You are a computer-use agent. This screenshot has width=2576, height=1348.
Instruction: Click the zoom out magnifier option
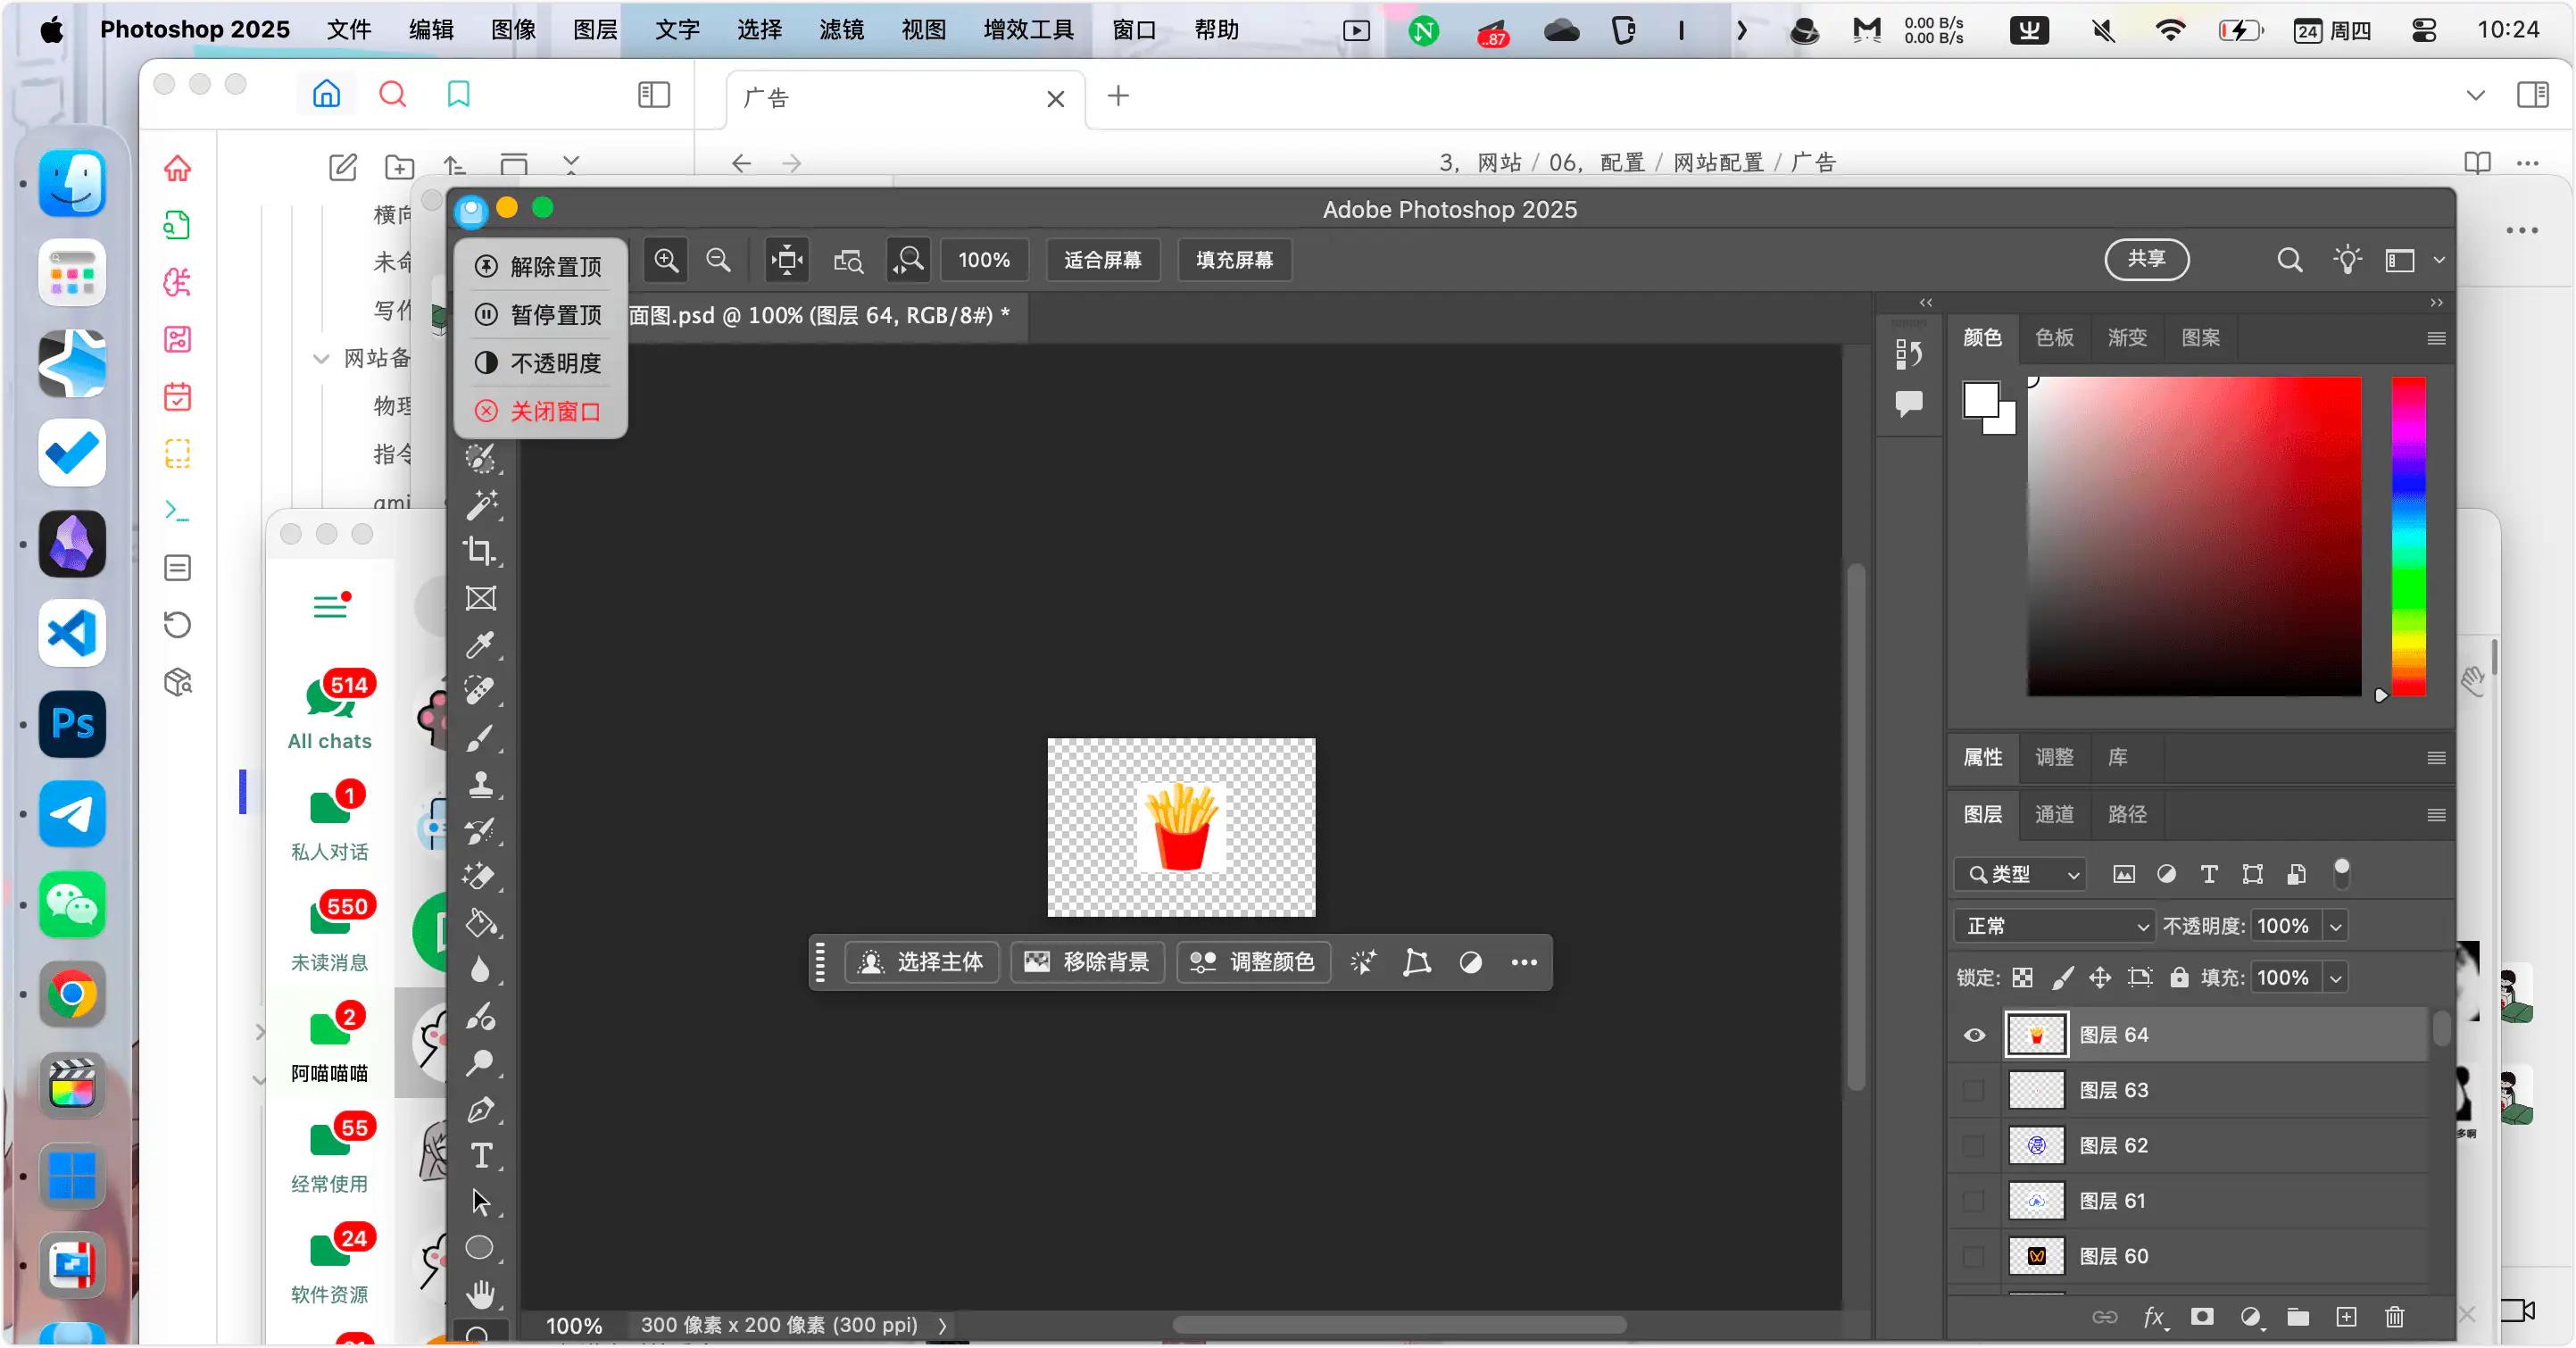coord(718,260)
